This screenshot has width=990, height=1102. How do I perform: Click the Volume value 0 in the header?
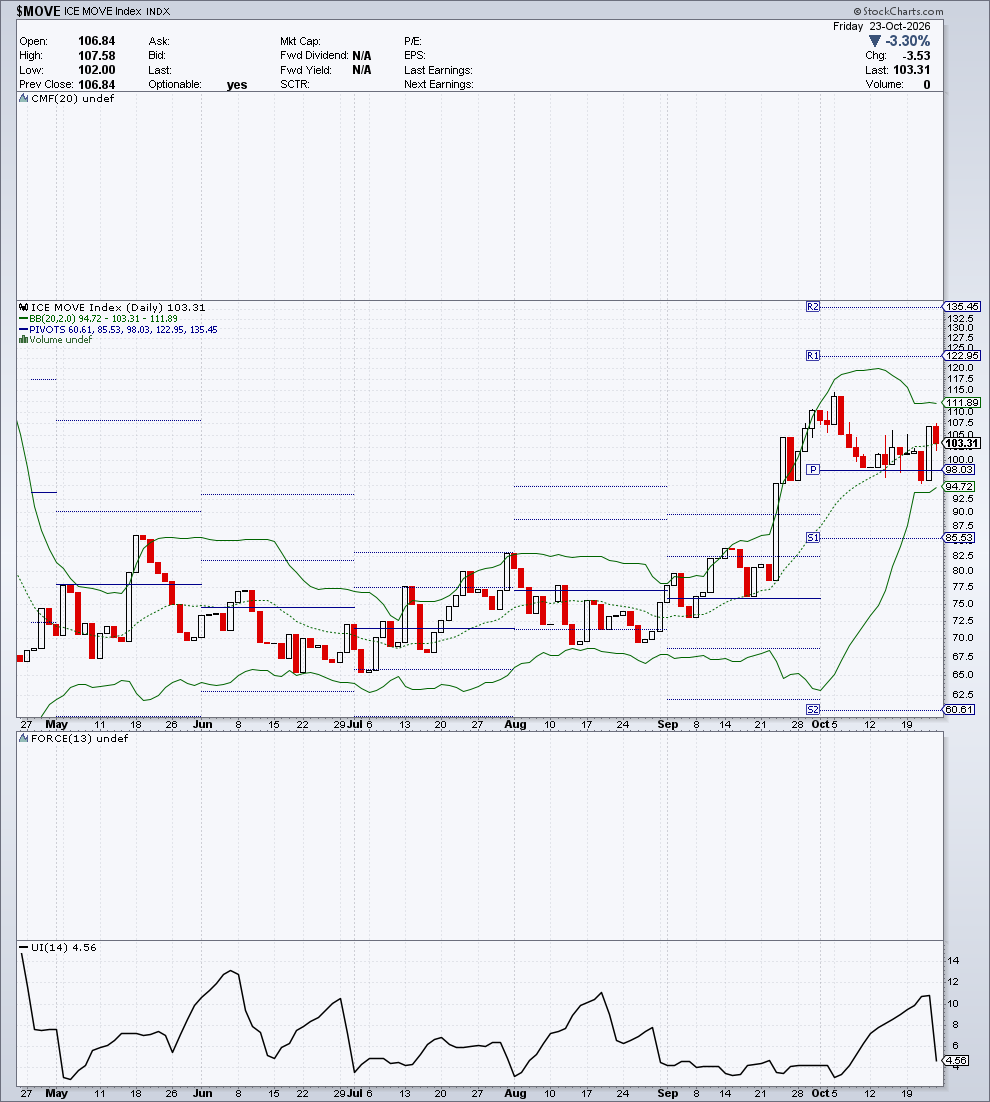[927, 84]
